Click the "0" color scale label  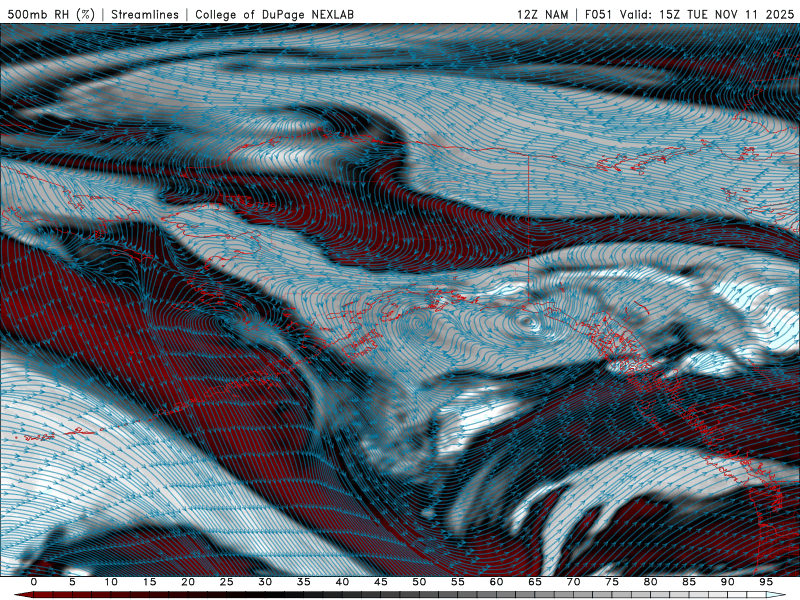tap(34, 582)
